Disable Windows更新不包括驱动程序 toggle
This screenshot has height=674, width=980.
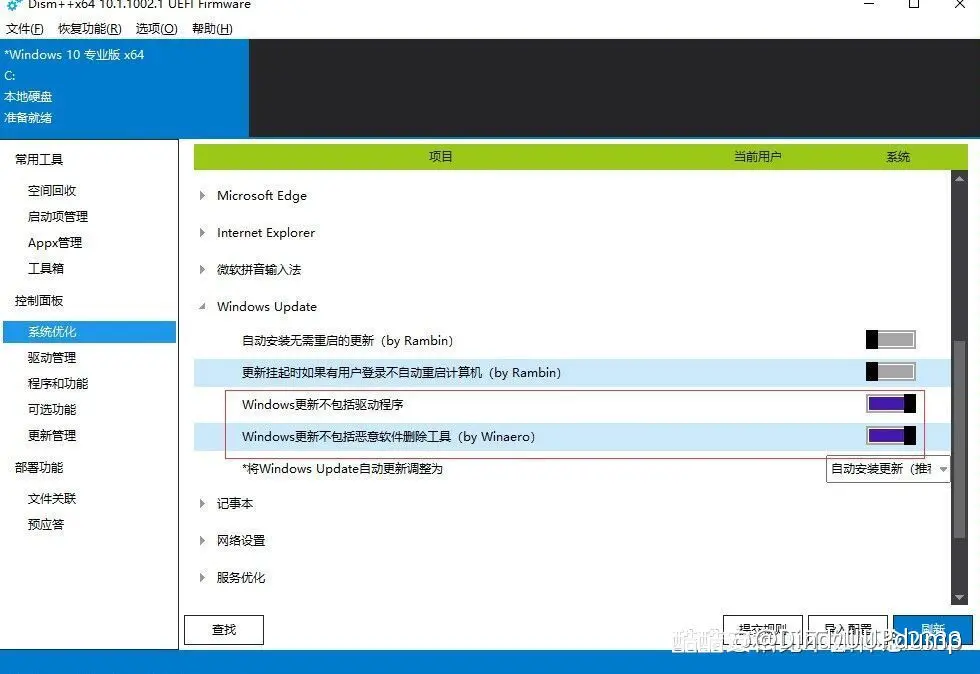tap(890, 404)
